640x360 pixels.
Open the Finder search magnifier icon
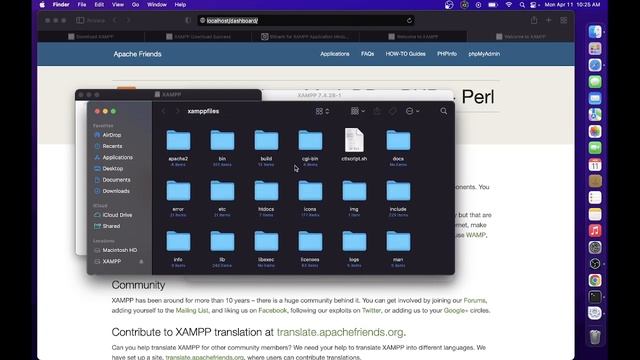click(x=444, y=111)
